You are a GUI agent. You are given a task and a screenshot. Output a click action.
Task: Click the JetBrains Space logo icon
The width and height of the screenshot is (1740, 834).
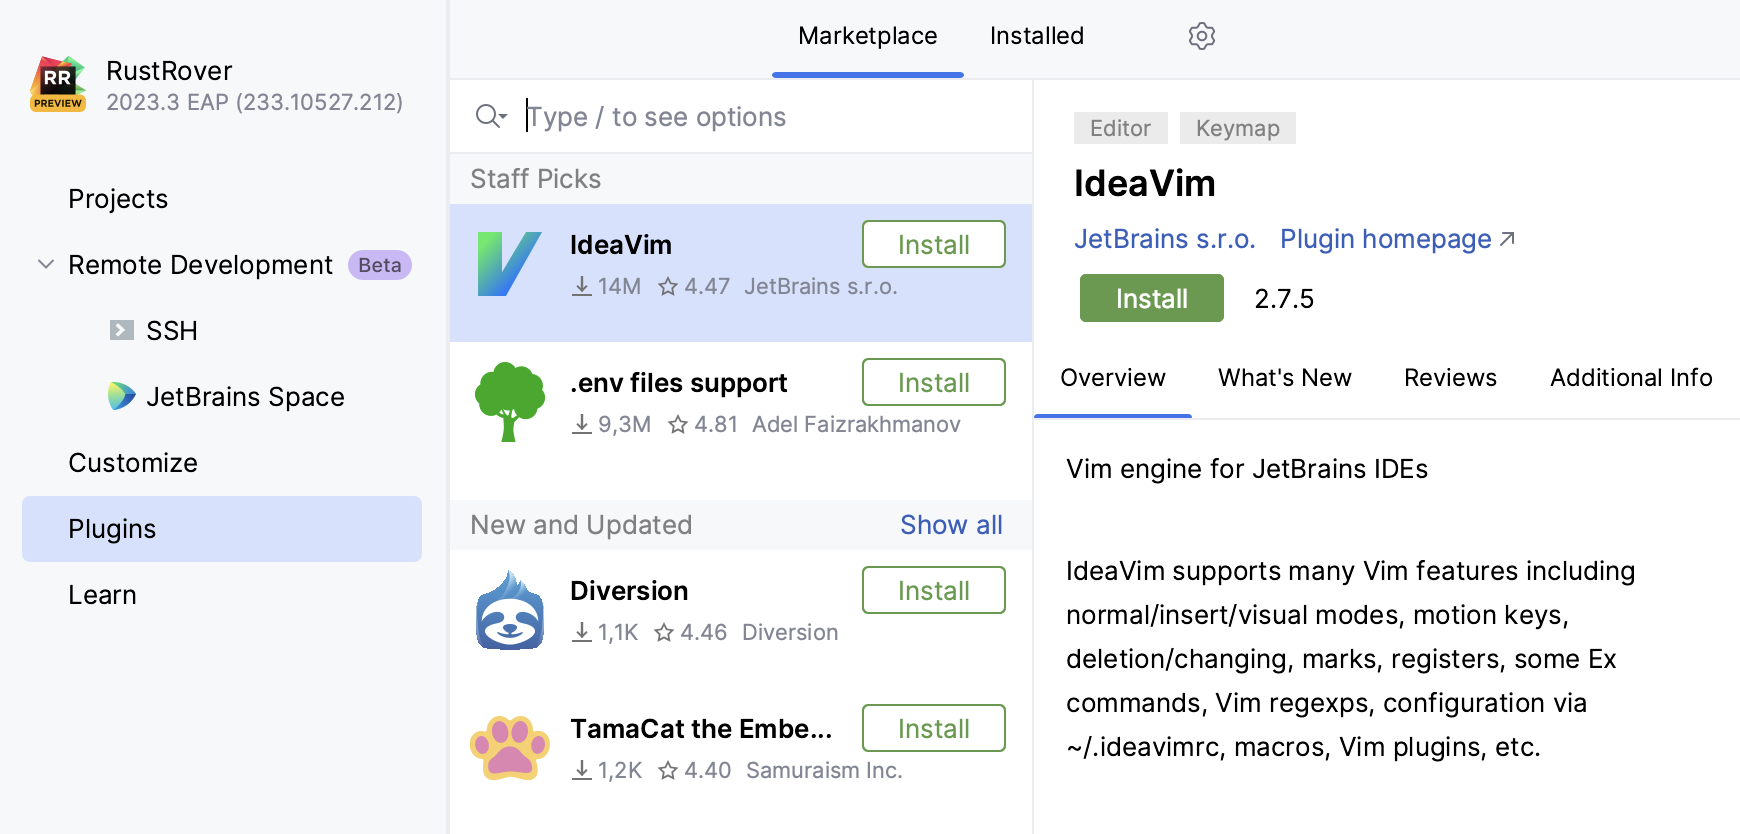point(122,396)
